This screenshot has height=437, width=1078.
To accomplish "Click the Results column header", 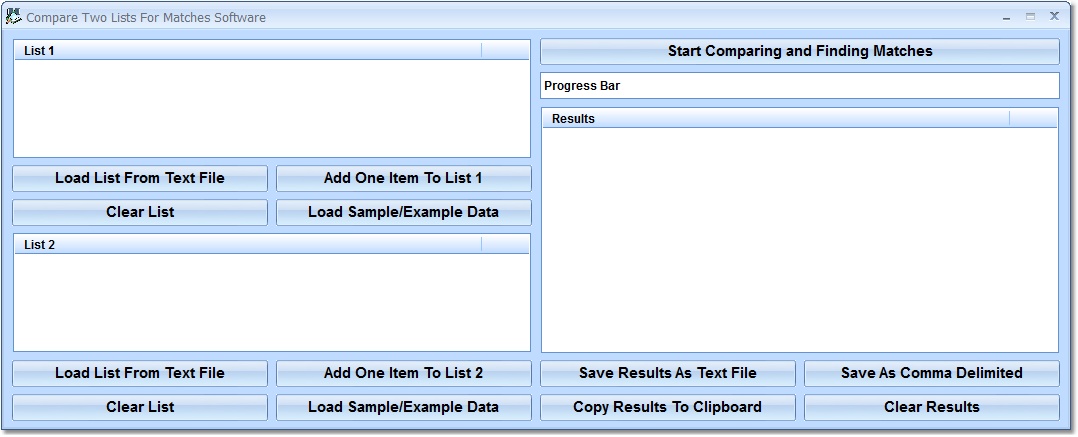I will 776,118.
